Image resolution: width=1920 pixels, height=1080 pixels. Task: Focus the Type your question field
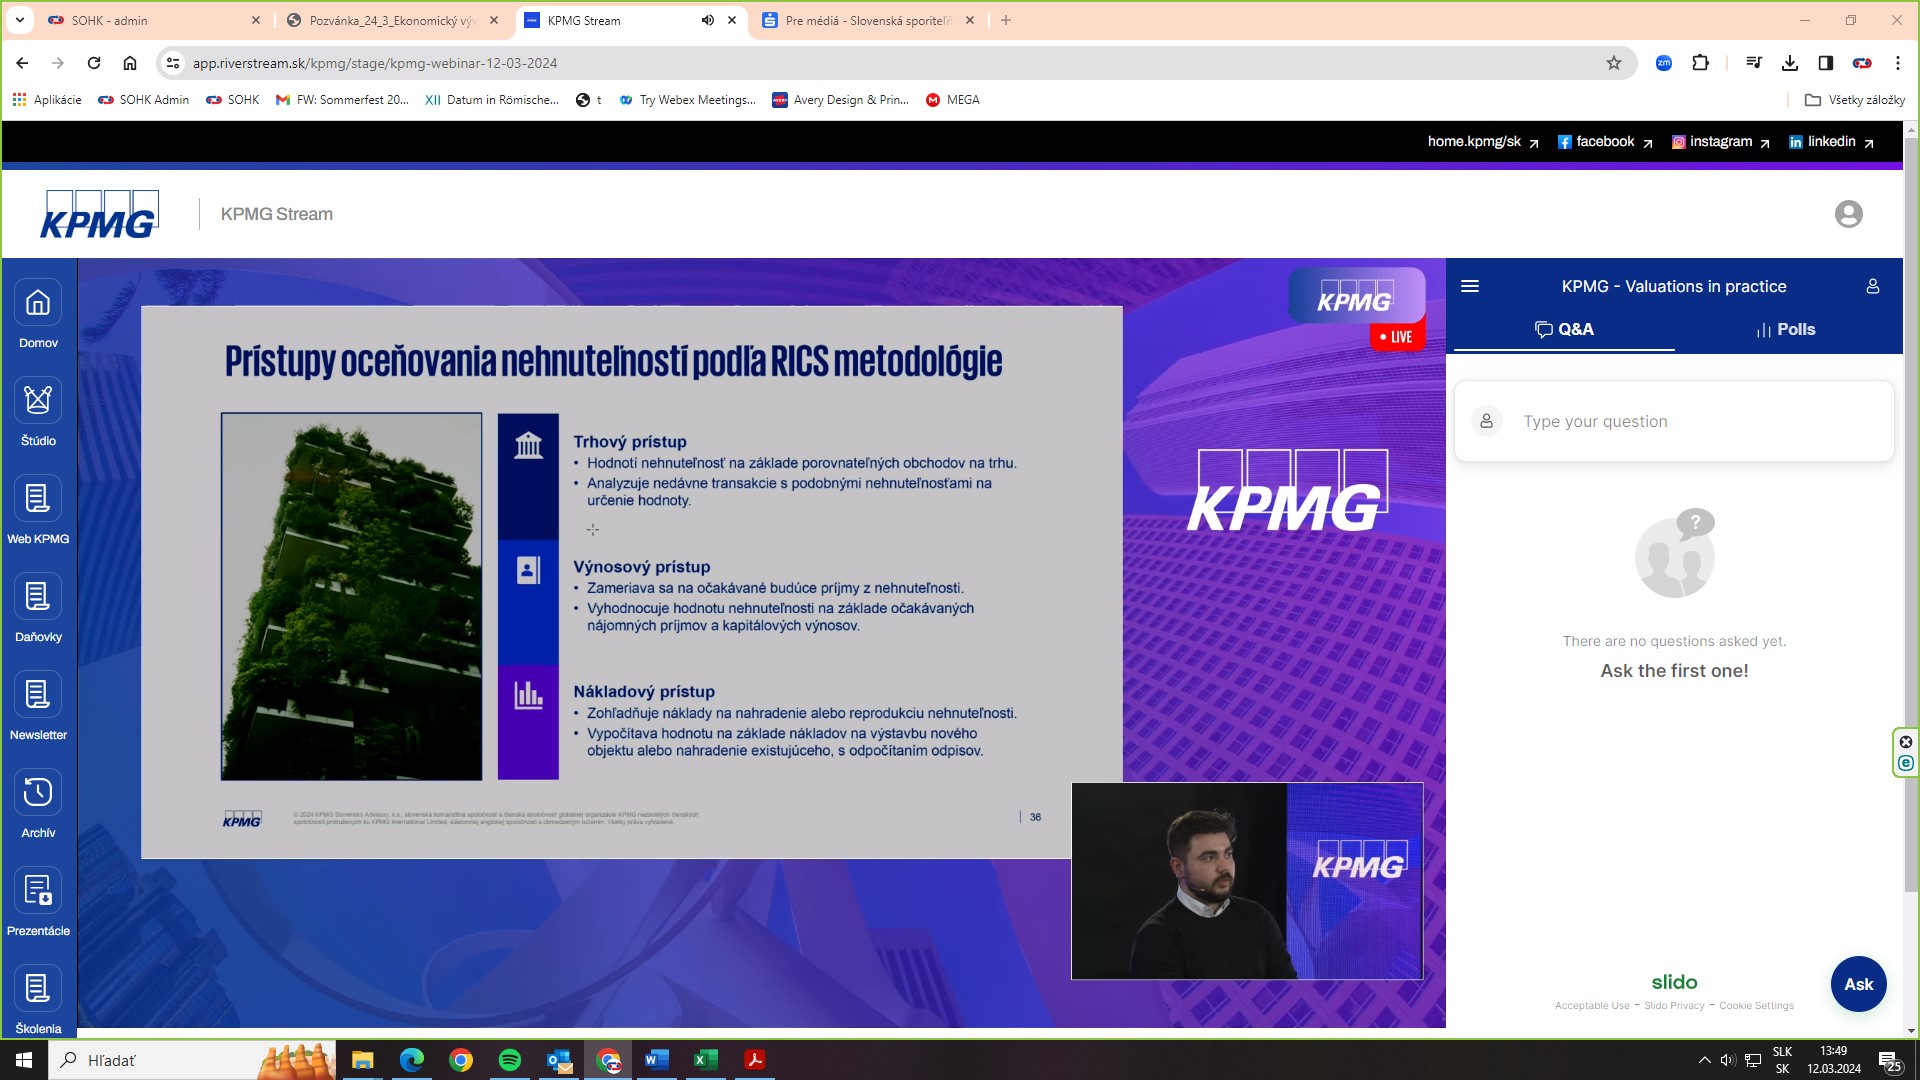(x=1674, y=422)
